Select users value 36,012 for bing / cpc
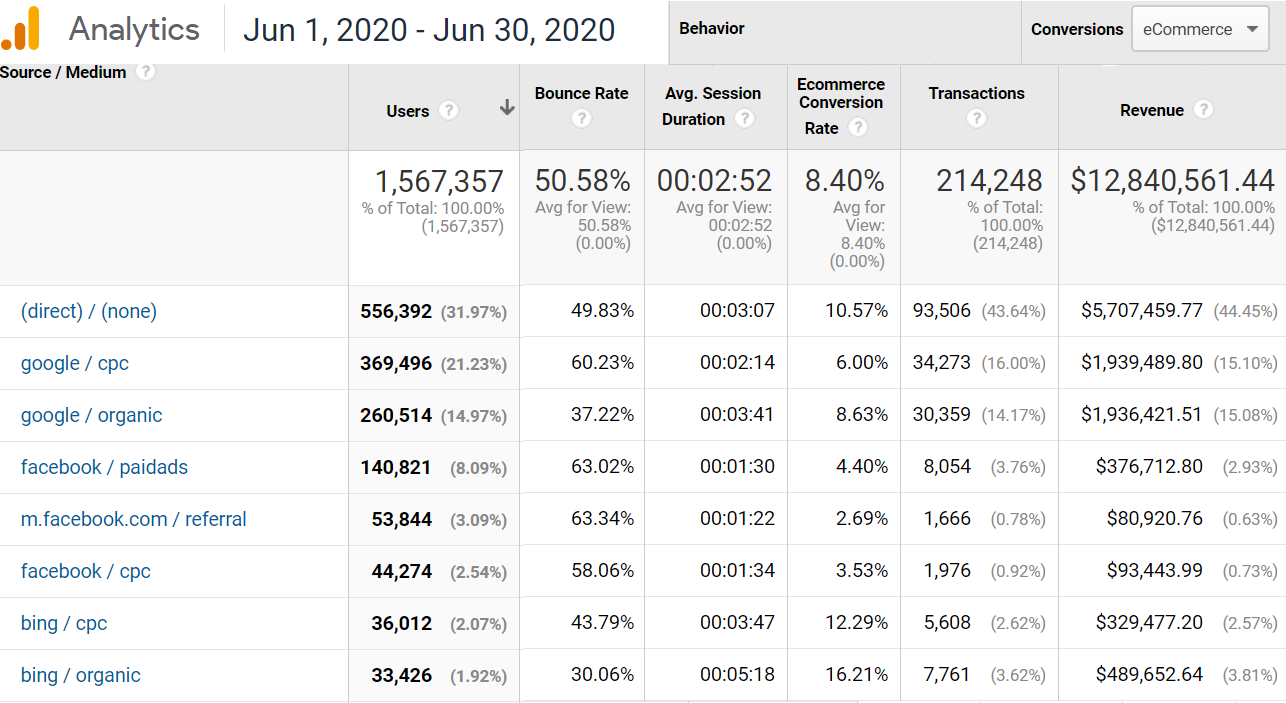This screenshot has height=703, width=1286. coord(402,623)
